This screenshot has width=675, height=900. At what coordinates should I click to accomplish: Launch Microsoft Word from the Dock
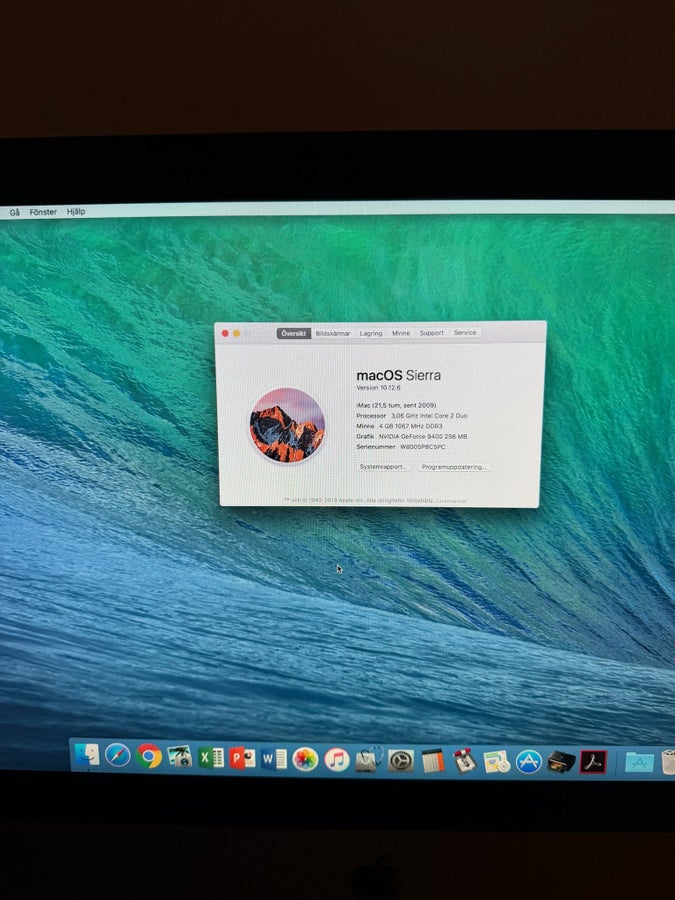point(274,759)
